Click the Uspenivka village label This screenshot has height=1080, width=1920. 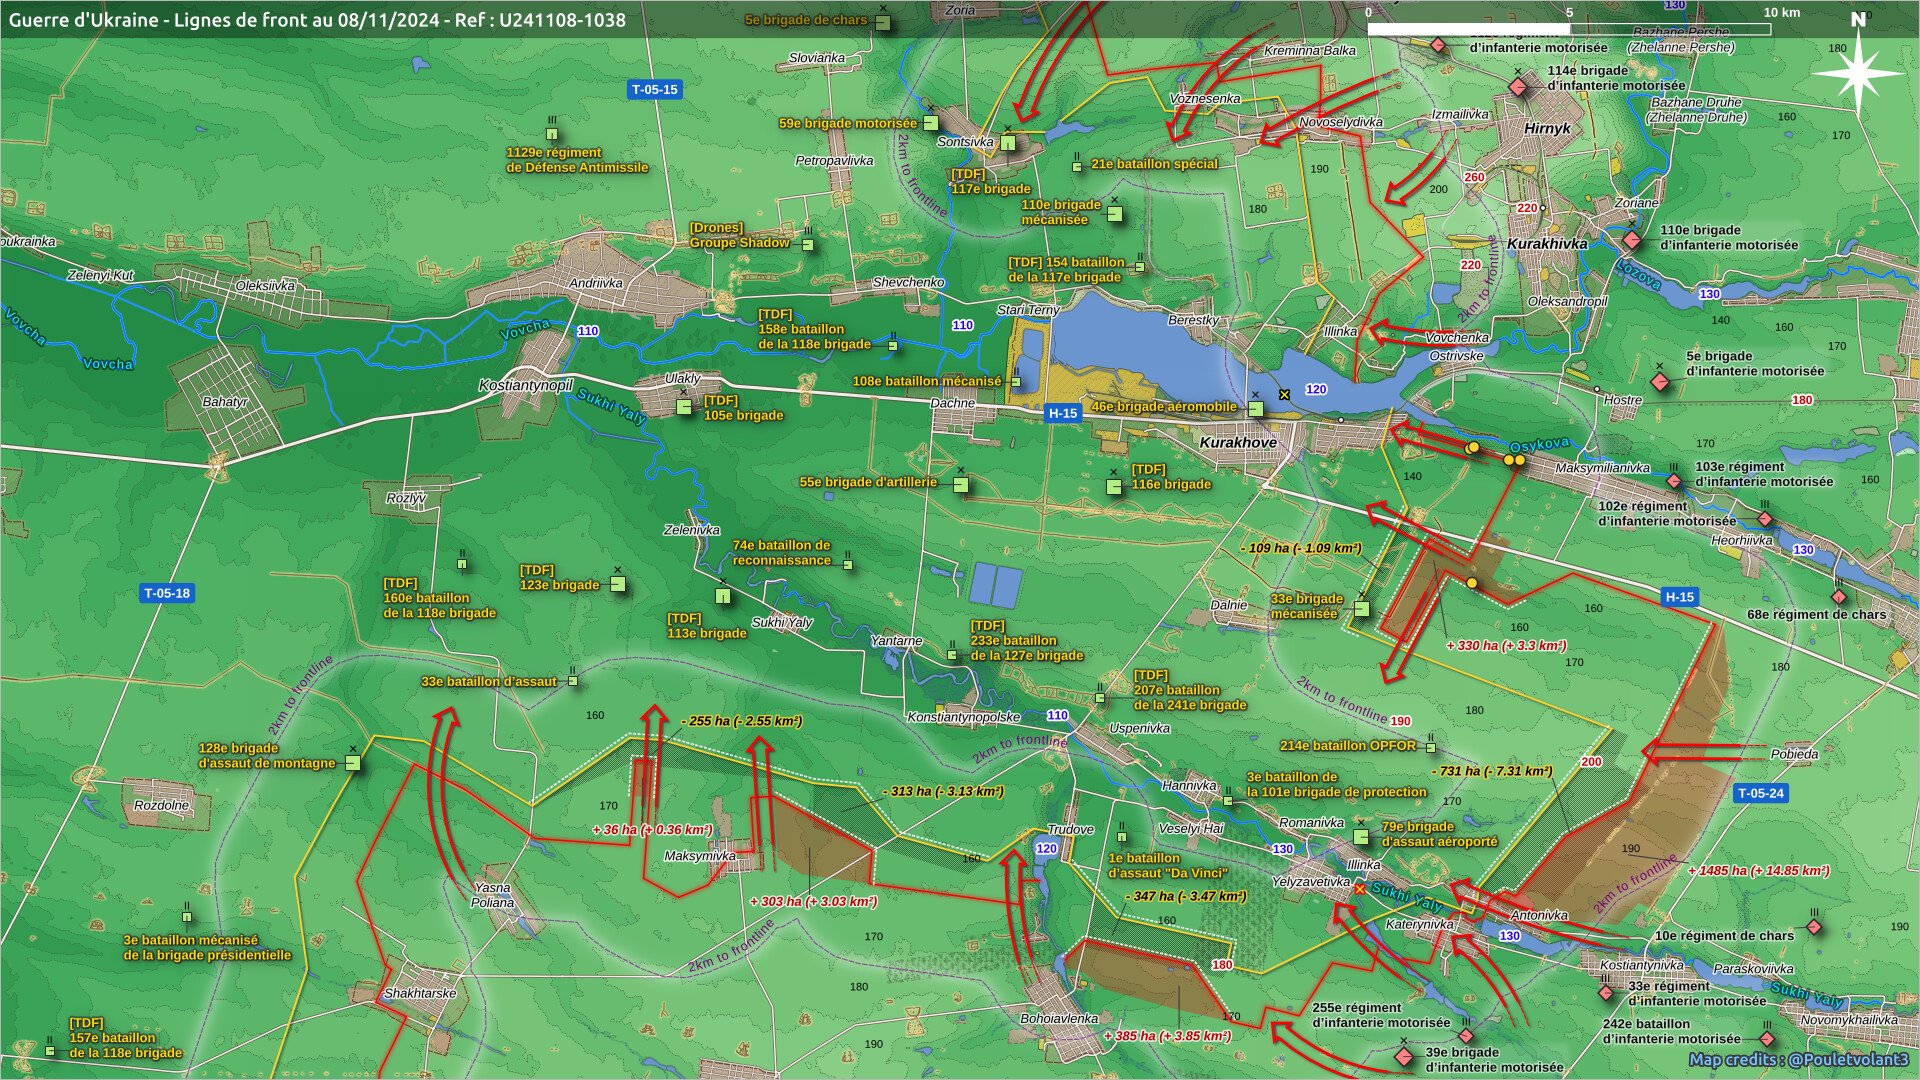click(x=1140, y=728)
